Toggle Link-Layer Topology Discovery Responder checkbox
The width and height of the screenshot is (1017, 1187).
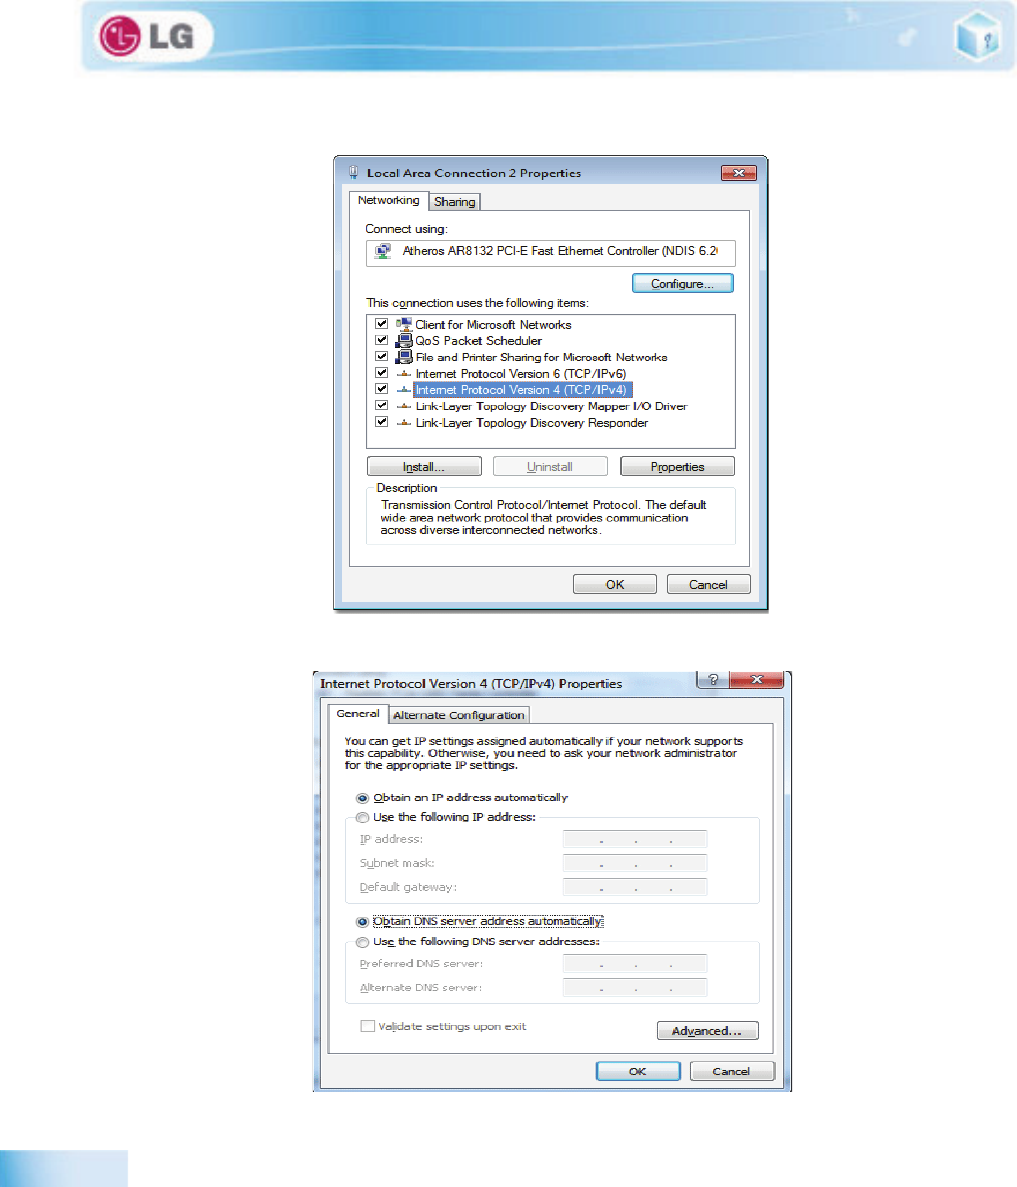click(382, 422)
